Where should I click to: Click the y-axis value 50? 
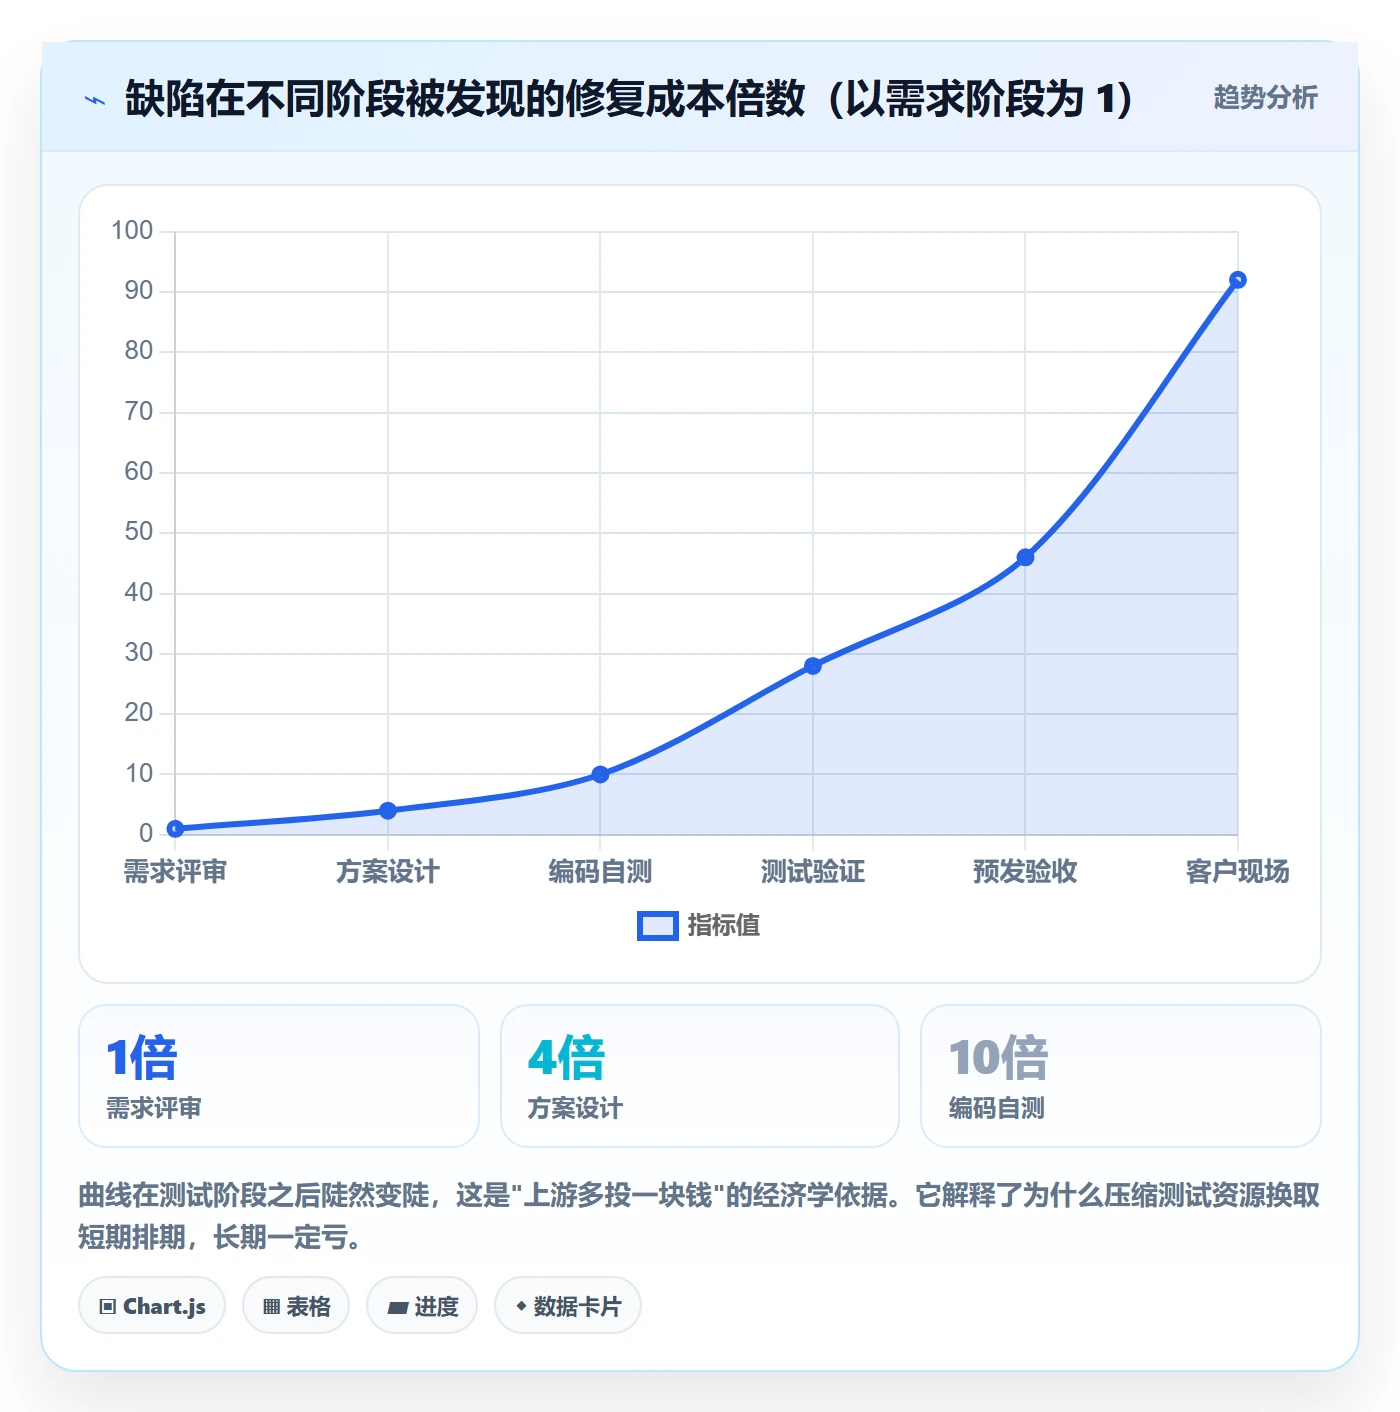click(139, 532)
